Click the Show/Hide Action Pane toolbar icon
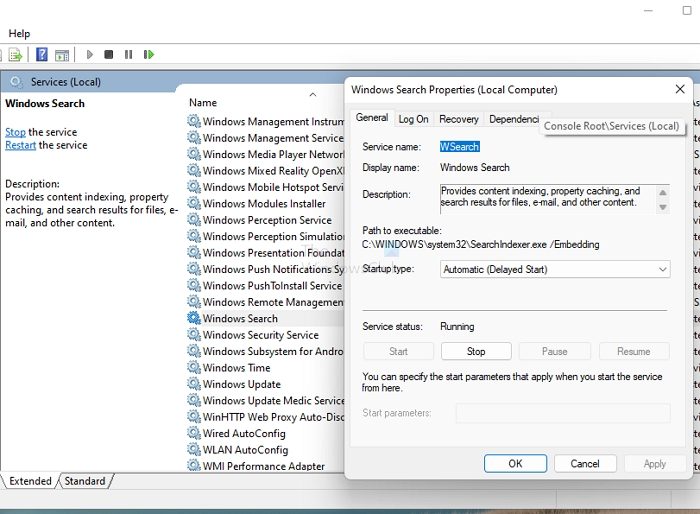Image resolution: width=700 pixels, height=514 pixels. 62,55
